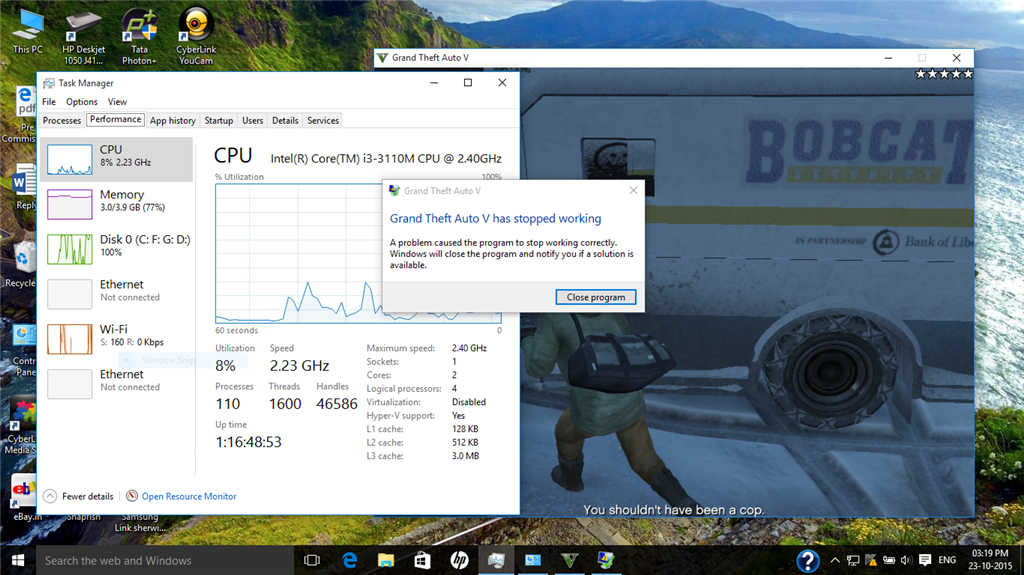Switch to the App history tab
Screen dimensions: 1024x575
(172, 120)
